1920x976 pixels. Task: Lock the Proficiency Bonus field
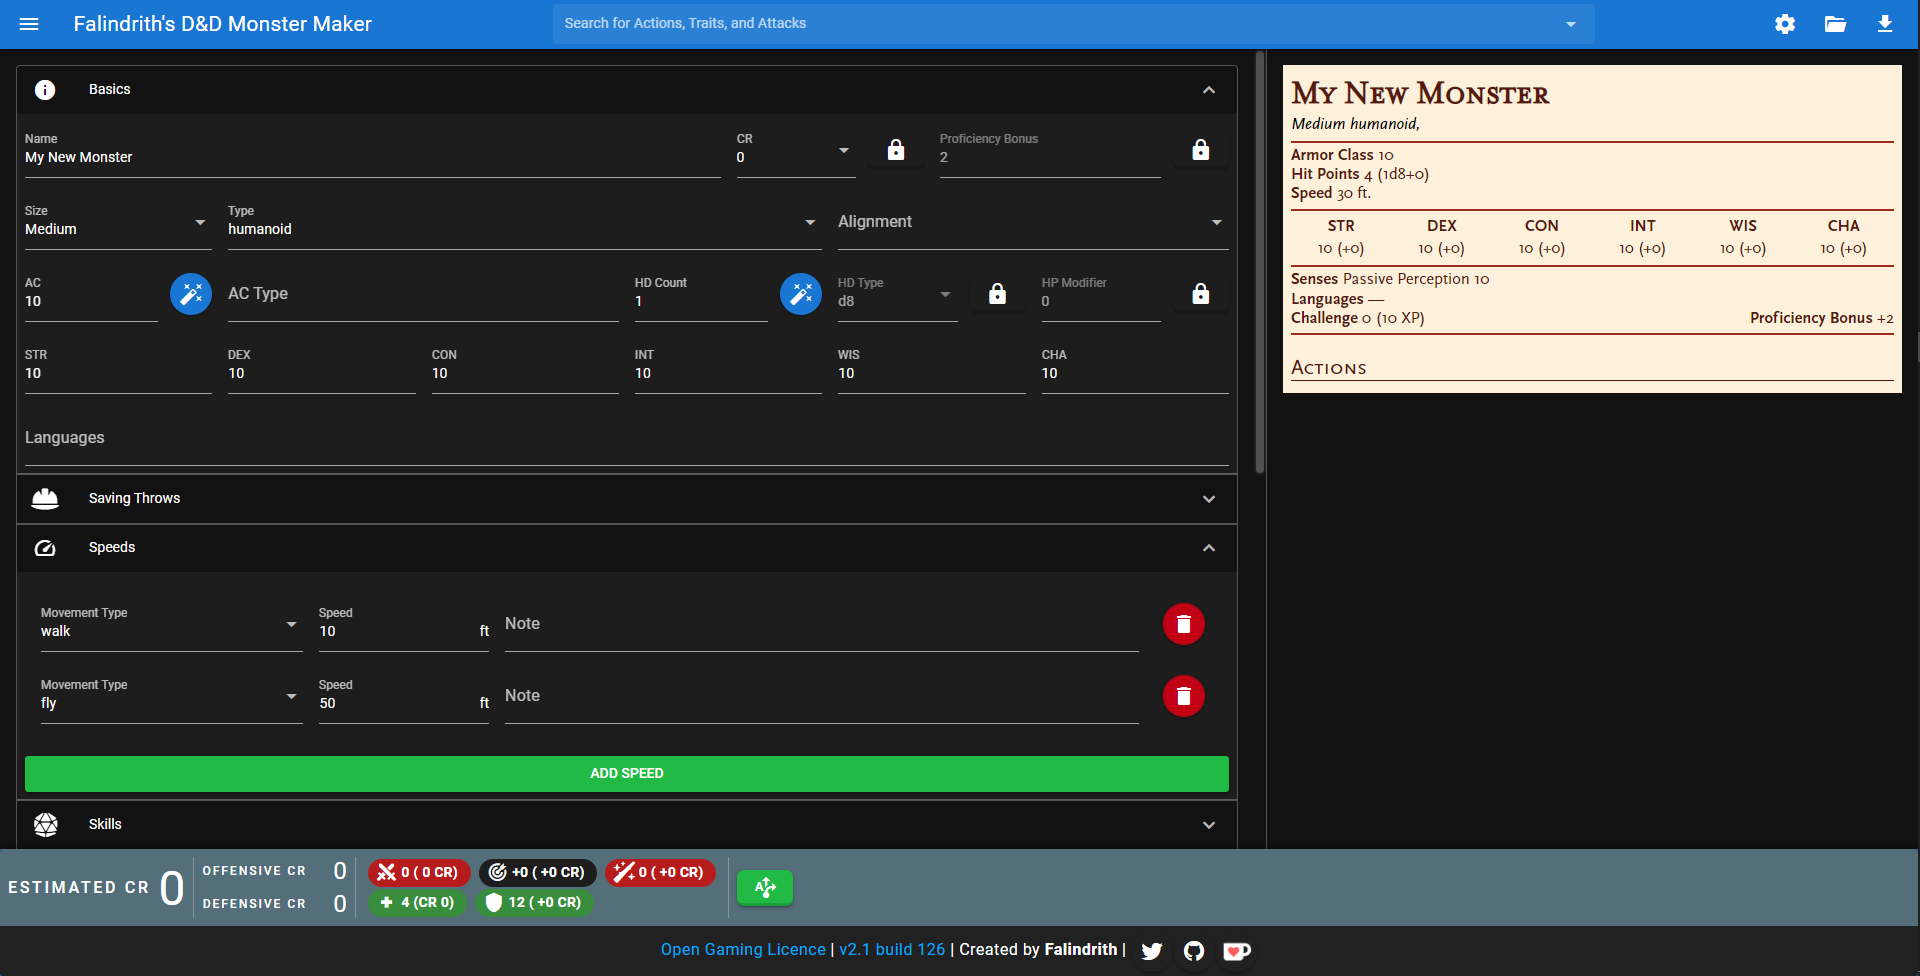[x=1200, y=148]
